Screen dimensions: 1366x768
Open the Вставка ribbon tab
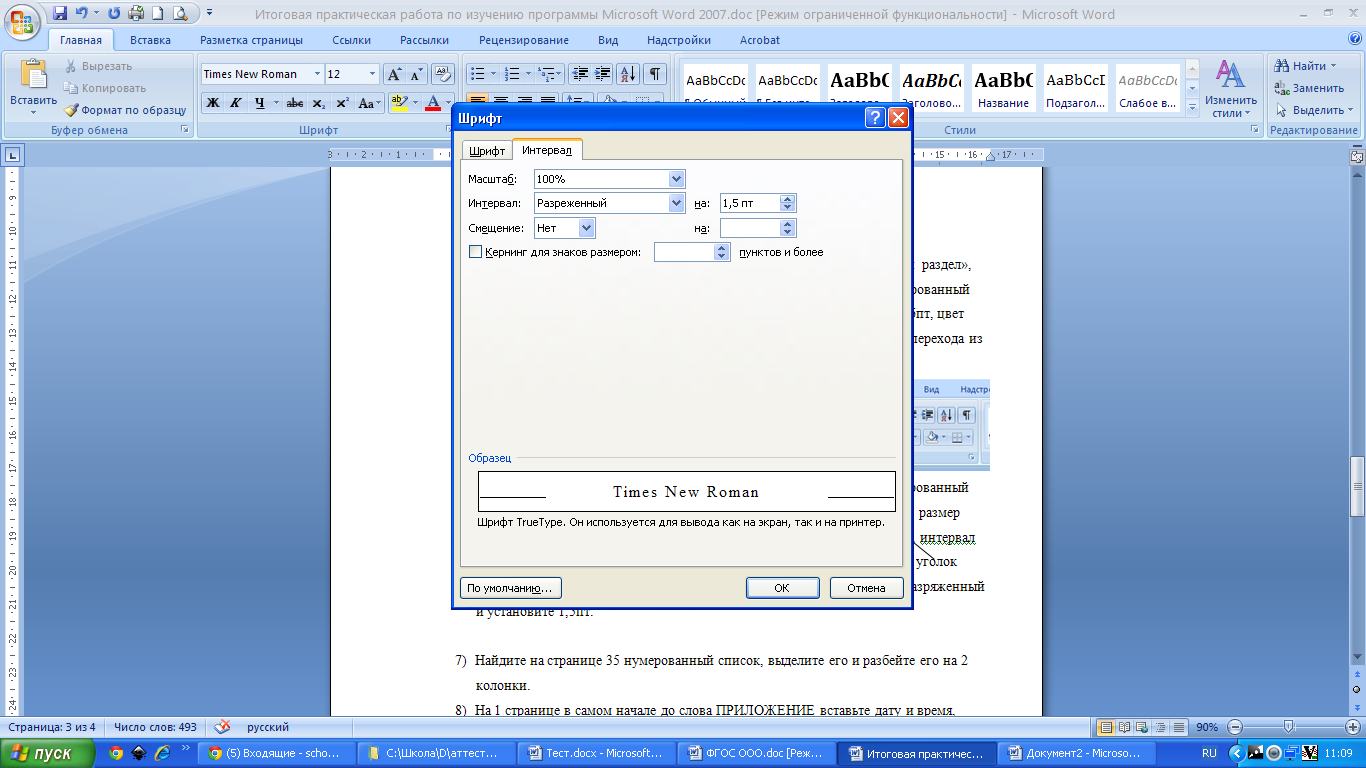pyautogui.click(x=150, y=40)
